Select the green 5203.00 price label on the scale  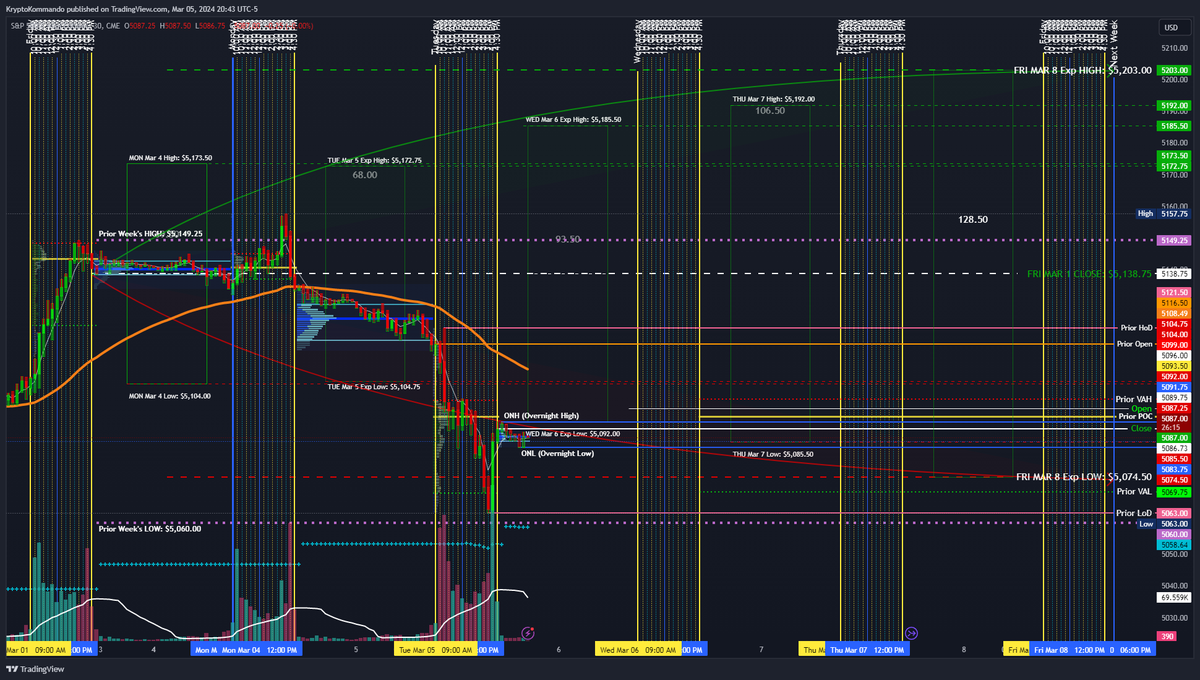[1173, 70]
